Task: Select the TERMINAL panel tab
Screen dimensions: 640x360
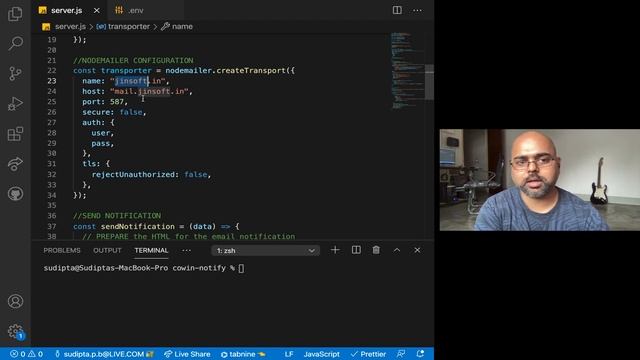Action: pyautogui.click(x=151, y=251)
